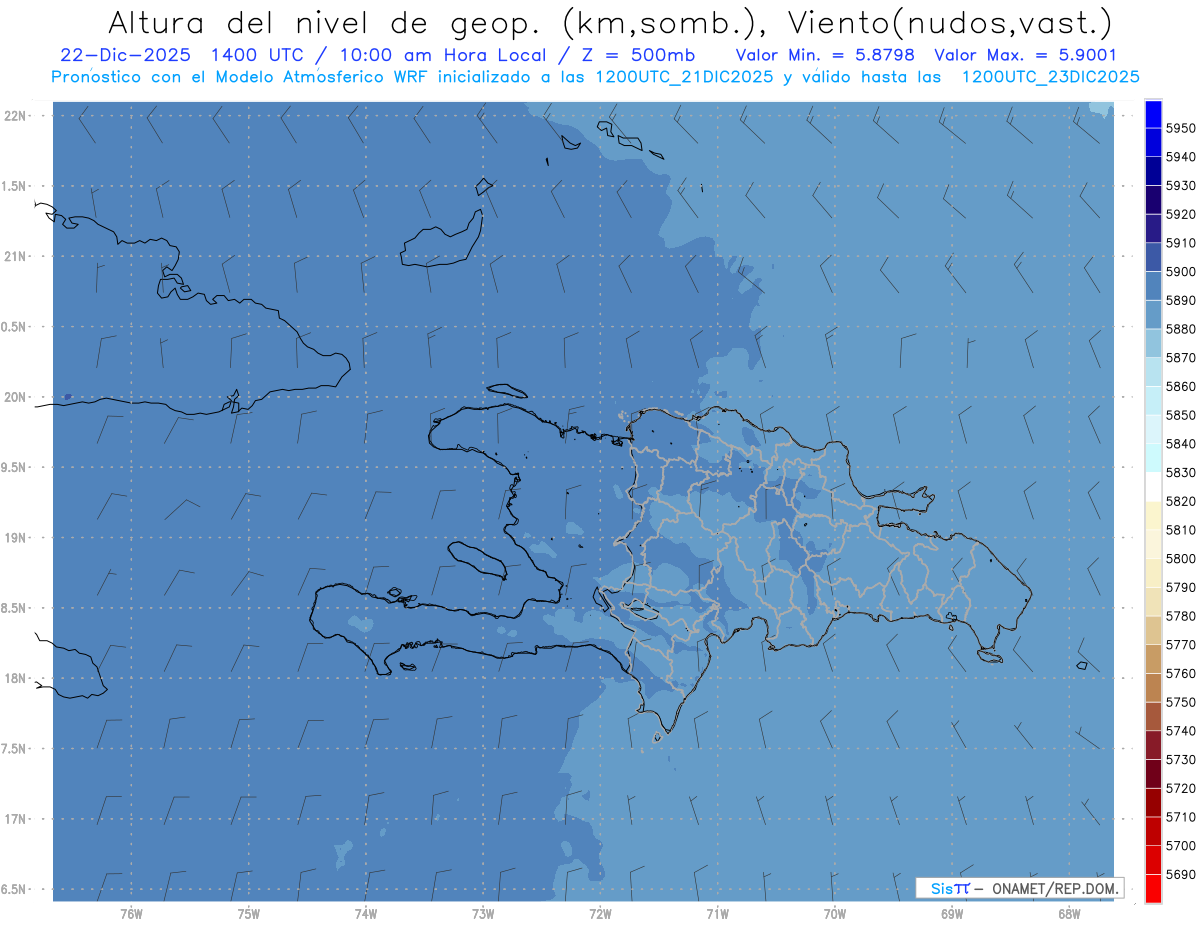Click the '5950' colorbar value

(x=1181, y=128)
